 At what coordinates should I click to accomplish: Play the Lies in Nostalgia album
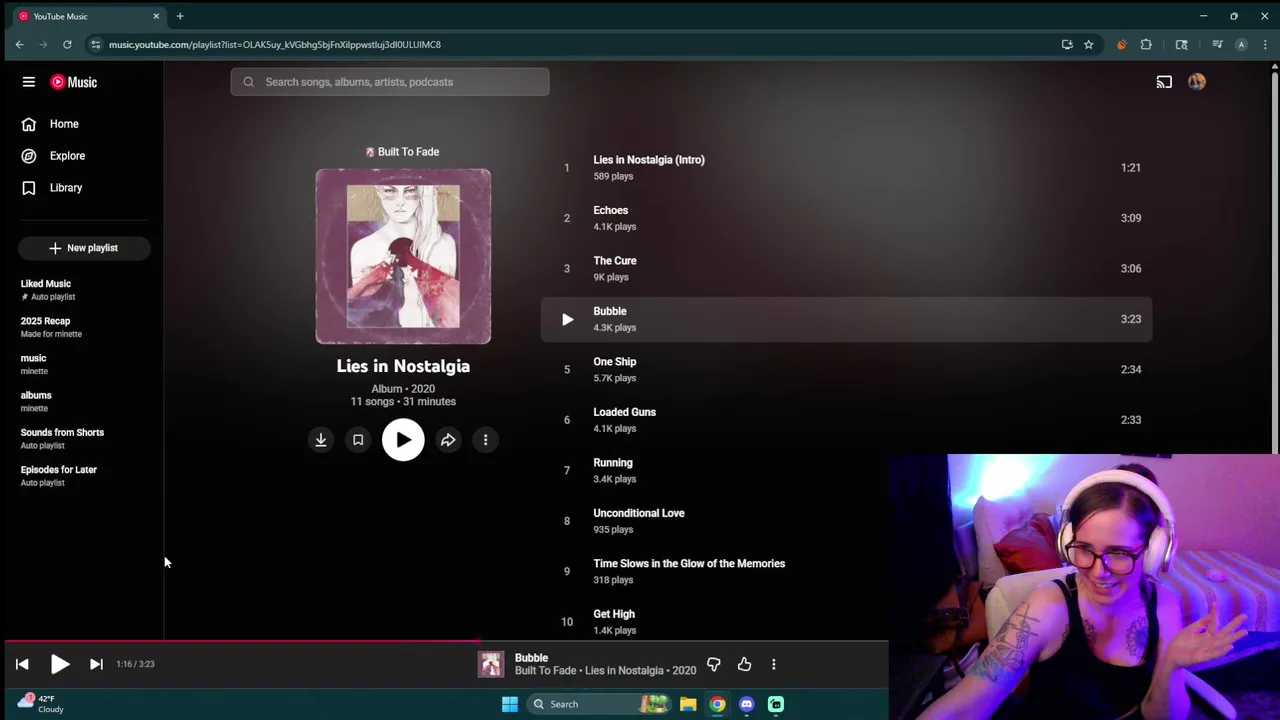(x=403, y=440)
